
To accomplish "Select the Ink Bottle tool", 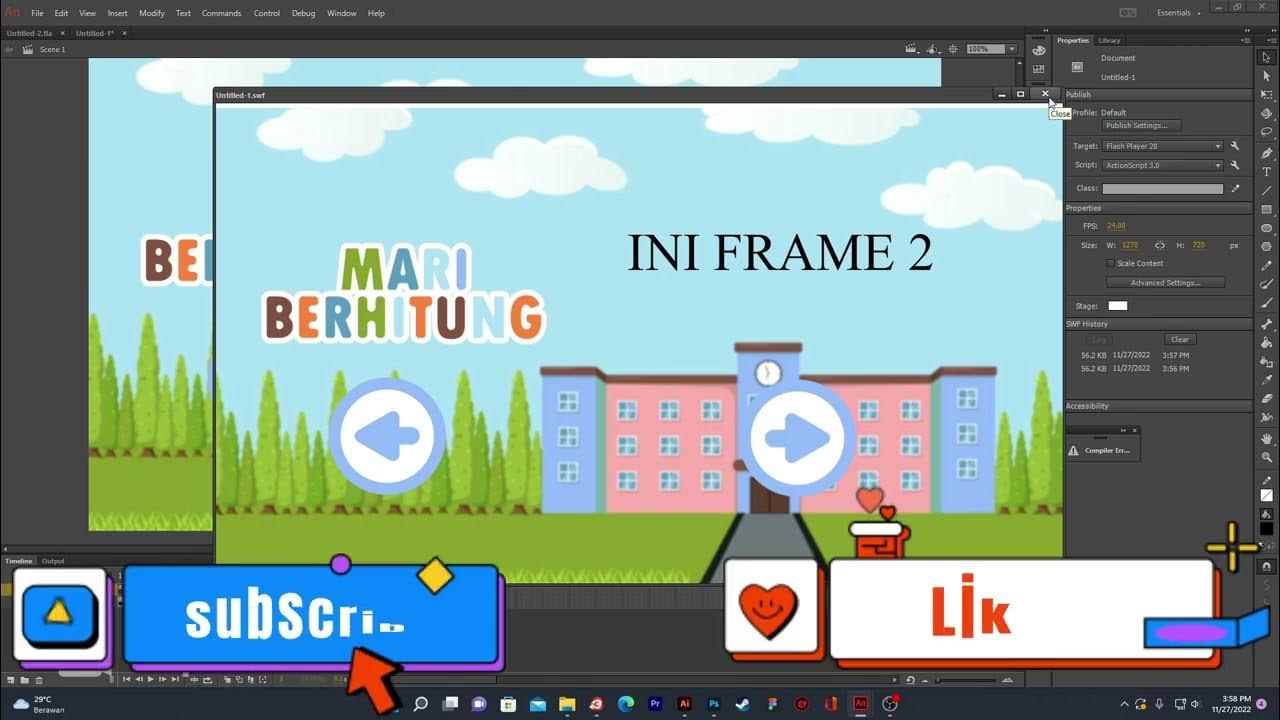I will 1267,361.
